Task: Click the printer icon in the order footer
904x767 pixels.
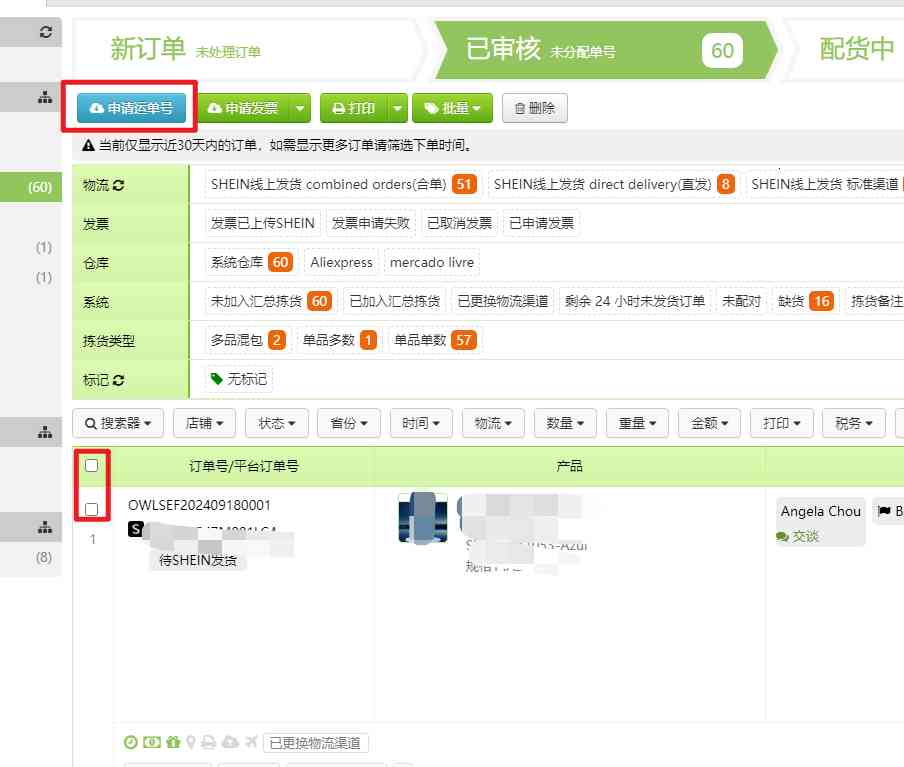Action: (210, 742)
